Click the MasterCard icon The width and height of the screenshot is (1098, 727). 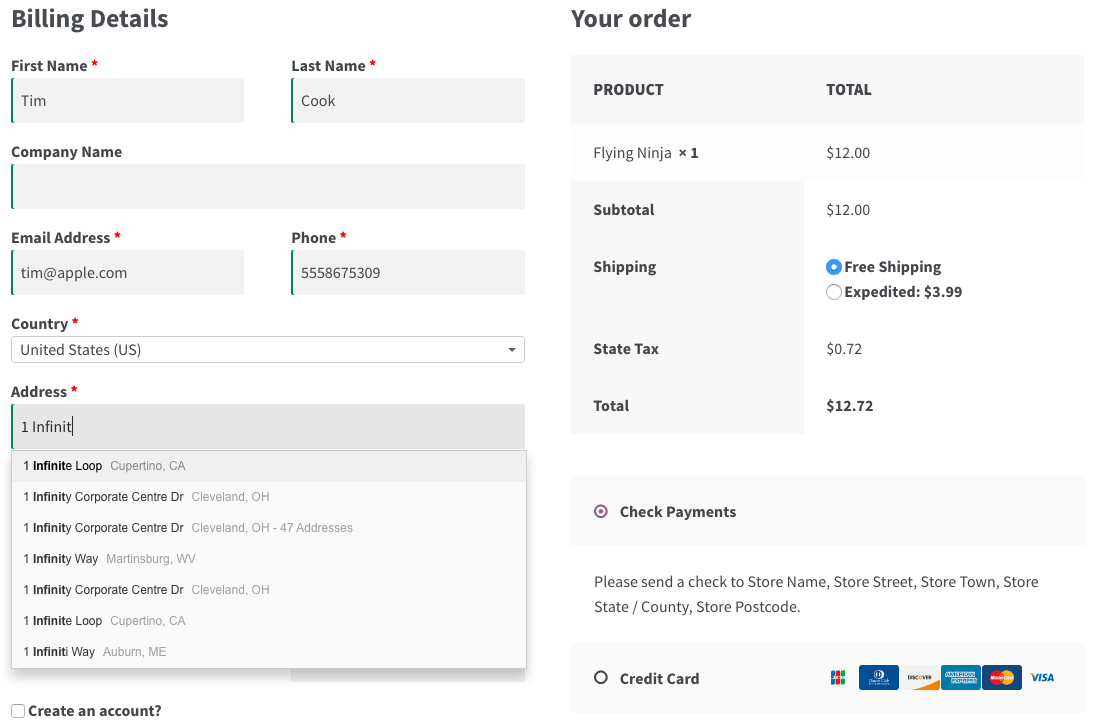tap(1001, 677)
